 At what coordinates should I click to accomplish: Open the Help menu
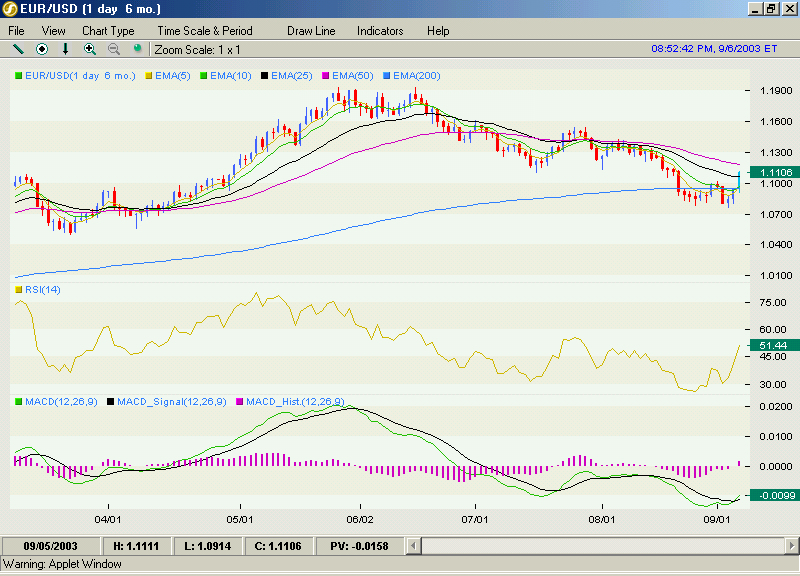point(438,31)
